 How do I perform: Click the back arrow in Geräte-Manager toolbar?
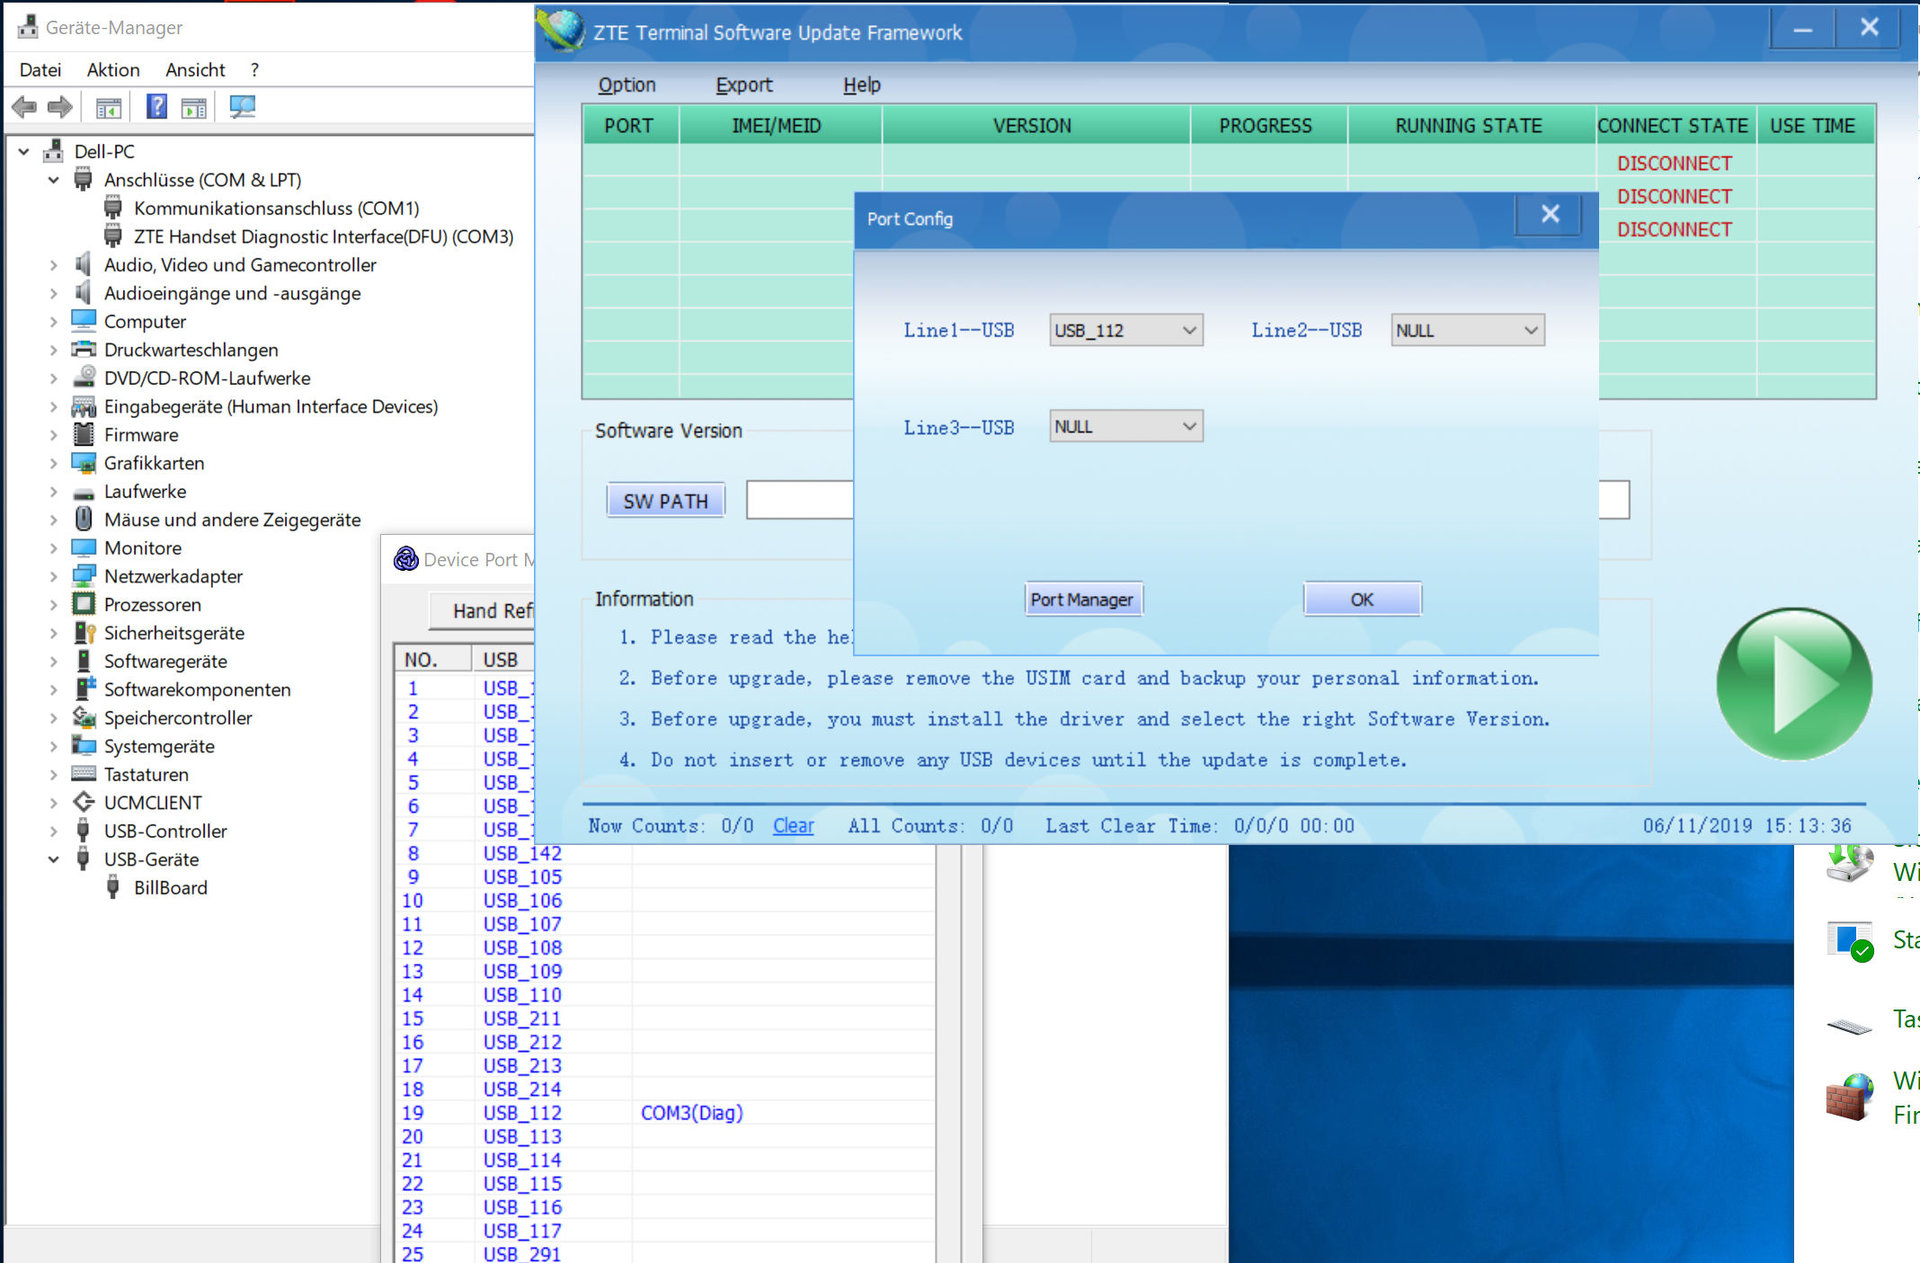point(24,107)
